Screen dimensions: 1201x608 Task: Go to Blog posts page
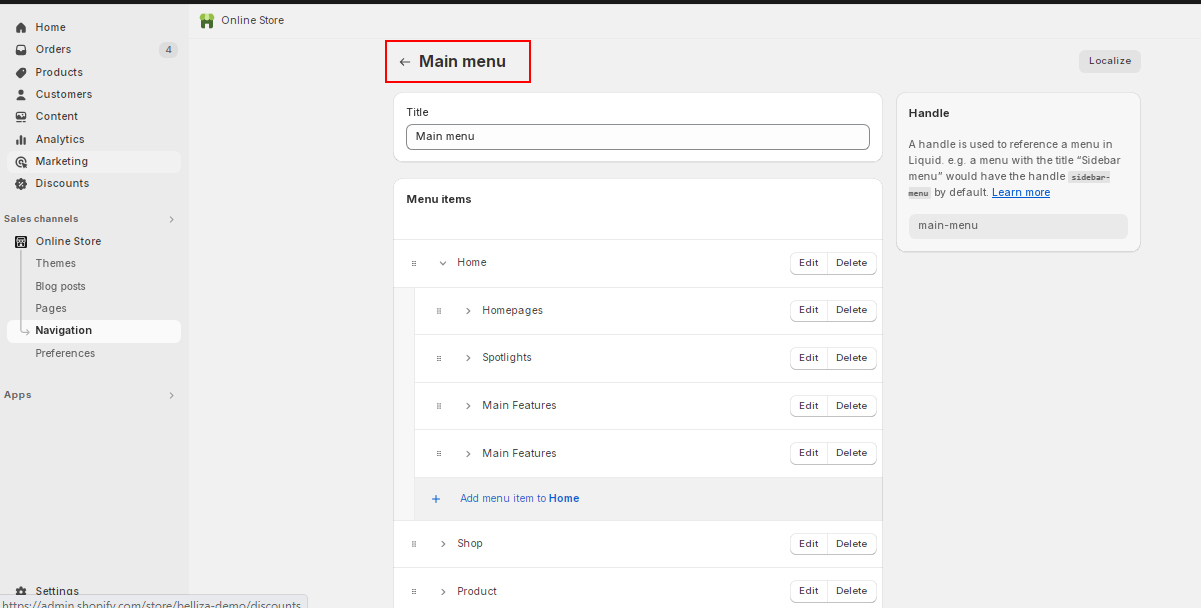pos(61,286)
